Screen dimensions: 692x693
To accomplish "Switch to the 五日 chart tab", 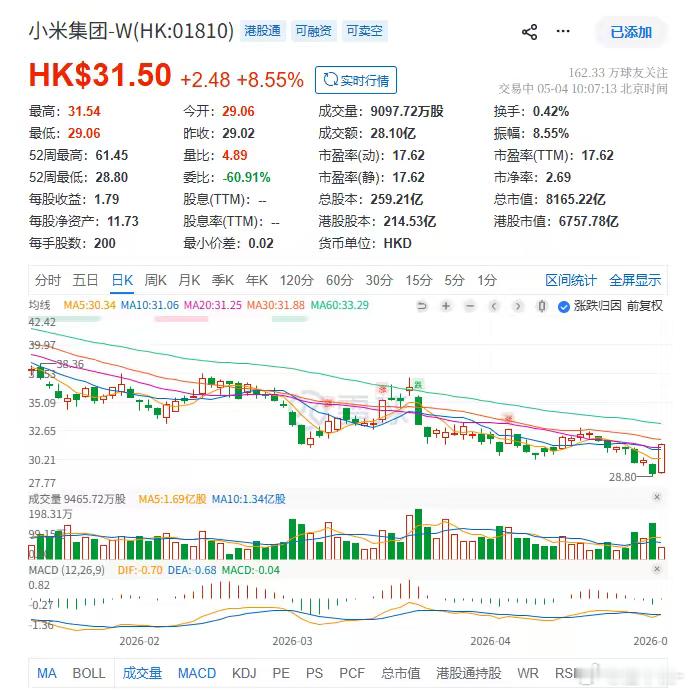I will click(x=85, y=280).
